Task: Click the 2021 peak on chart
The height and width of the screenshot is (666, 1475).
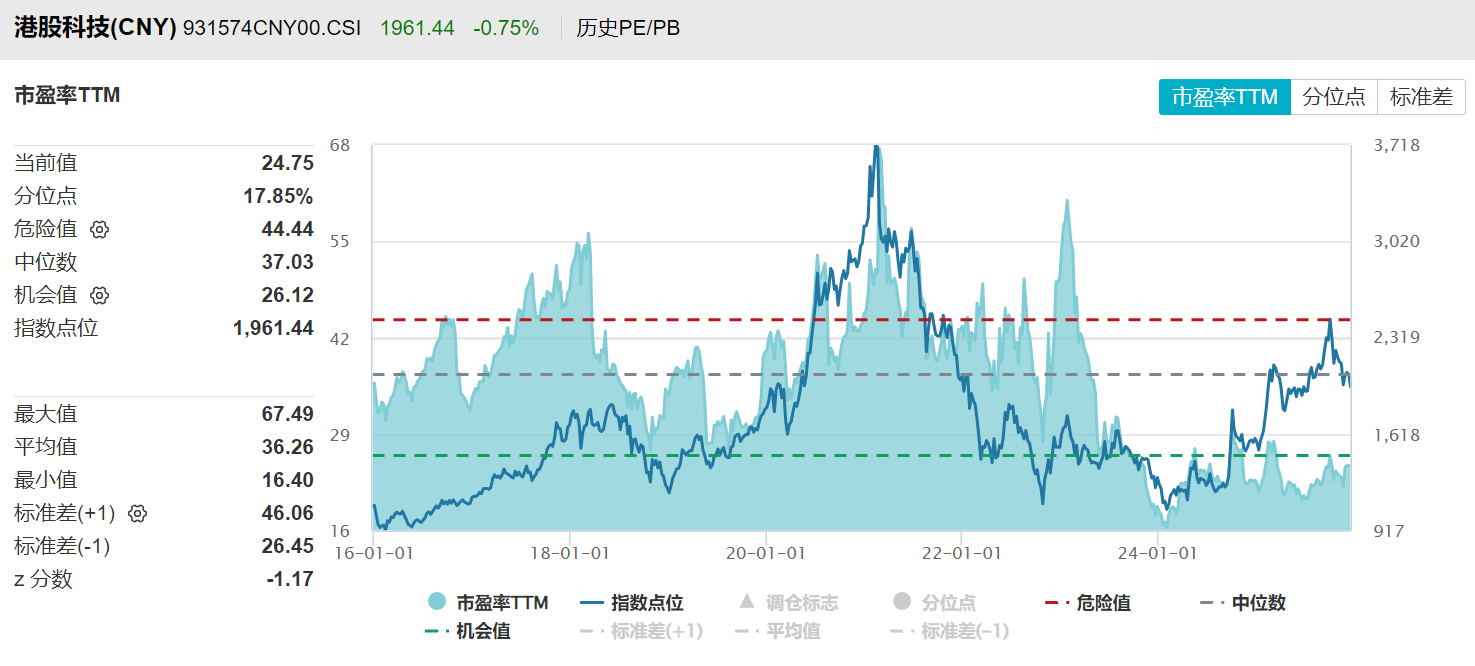Action: pos(876,148)
